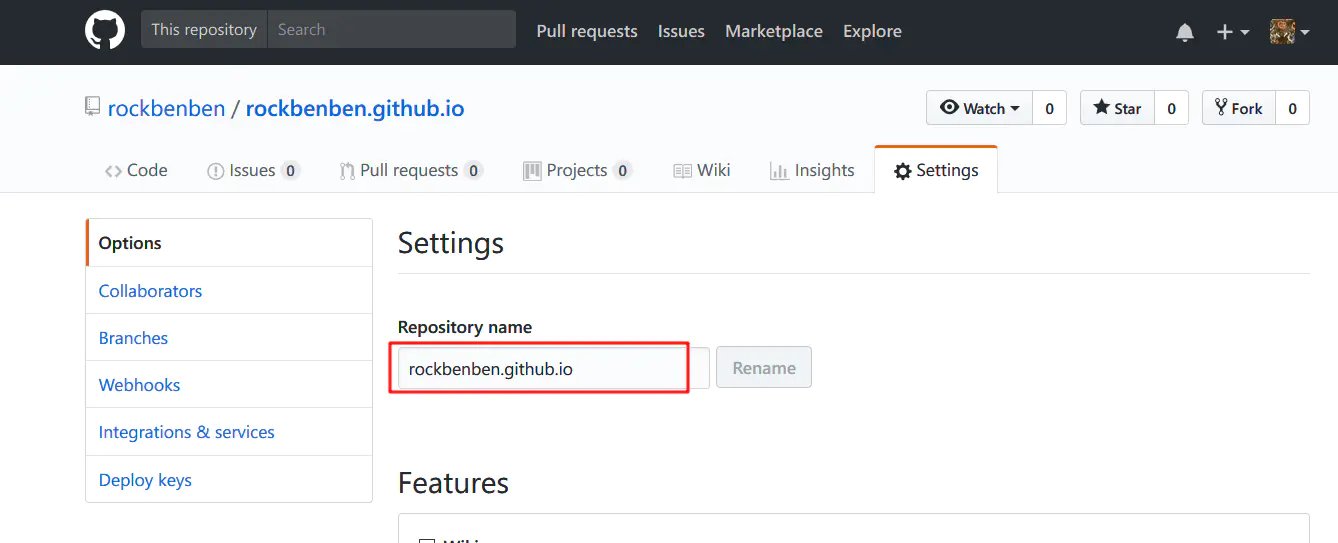Star this repository

coord(1117,108)
